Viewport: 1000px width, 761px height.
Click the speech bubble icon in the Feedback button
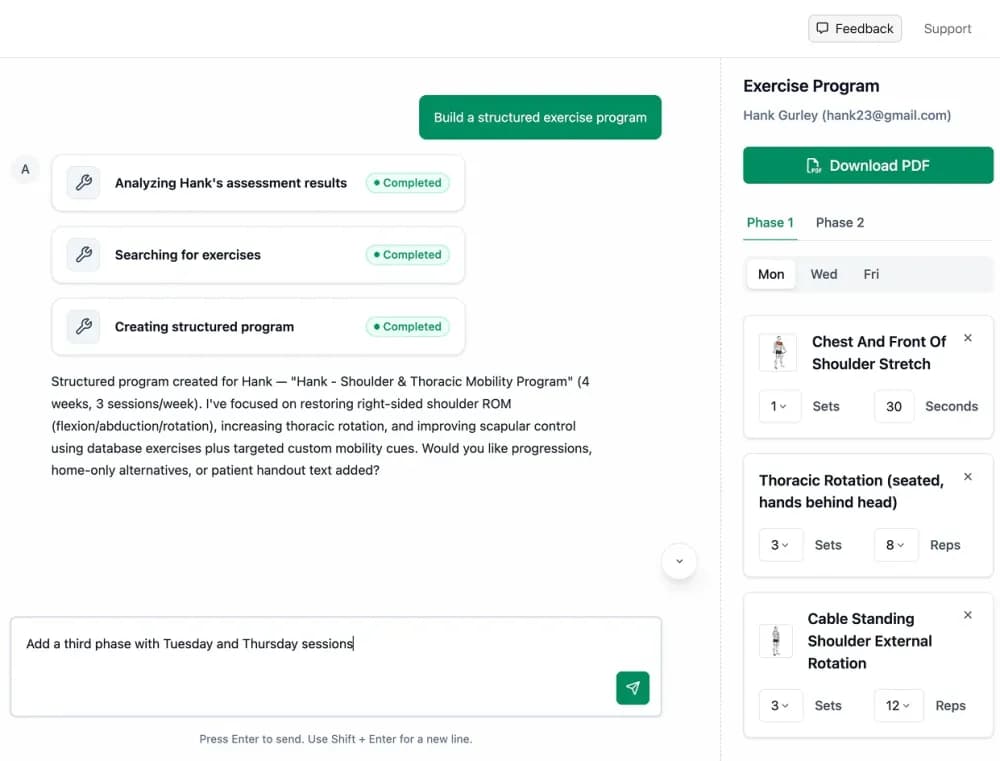pos(823,28)
